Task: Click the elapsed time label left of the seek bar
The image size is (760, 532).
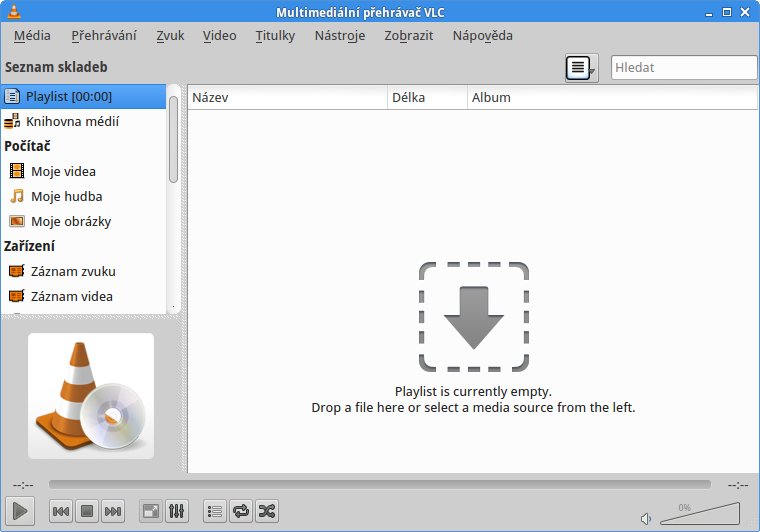Action: click(23, 485)
